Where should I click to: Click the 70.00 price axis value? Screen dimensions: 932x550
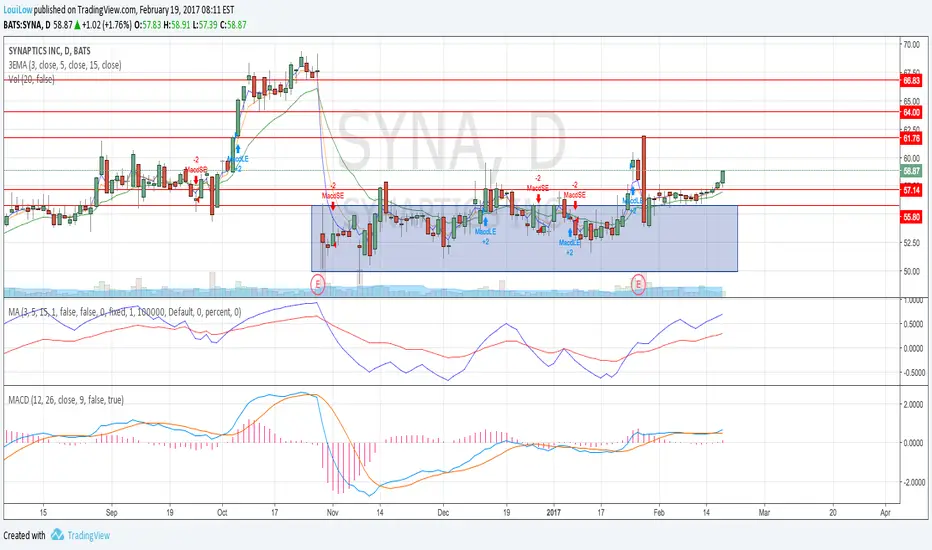click(x=912, y=45)
